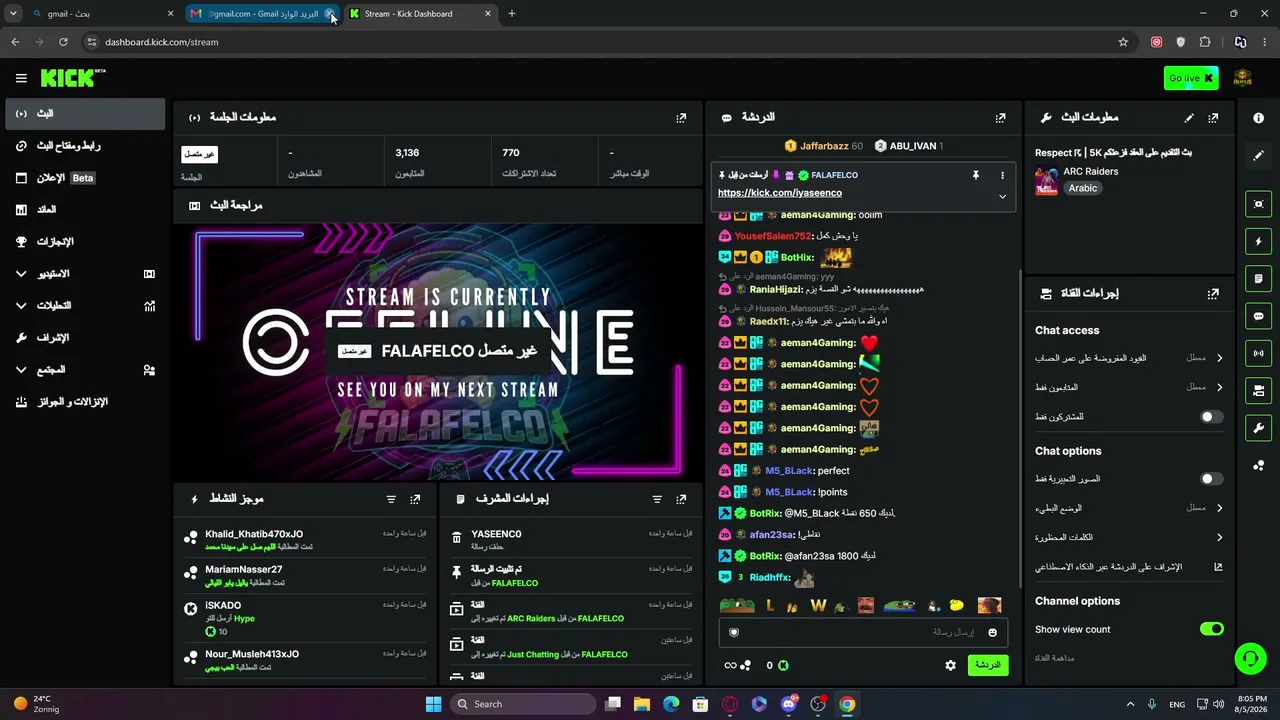Screen dimensions: 1280x720
Task: Pop out the معلومات البث stream info panel
Action: click(1213, 117)
